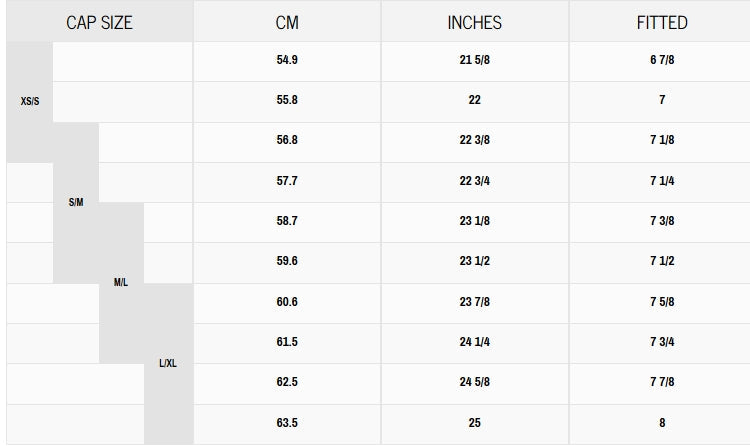Viewport: 750px width, 446px height.
Task: Select the XS/S cap size label
Action: [x=30, y=101]
